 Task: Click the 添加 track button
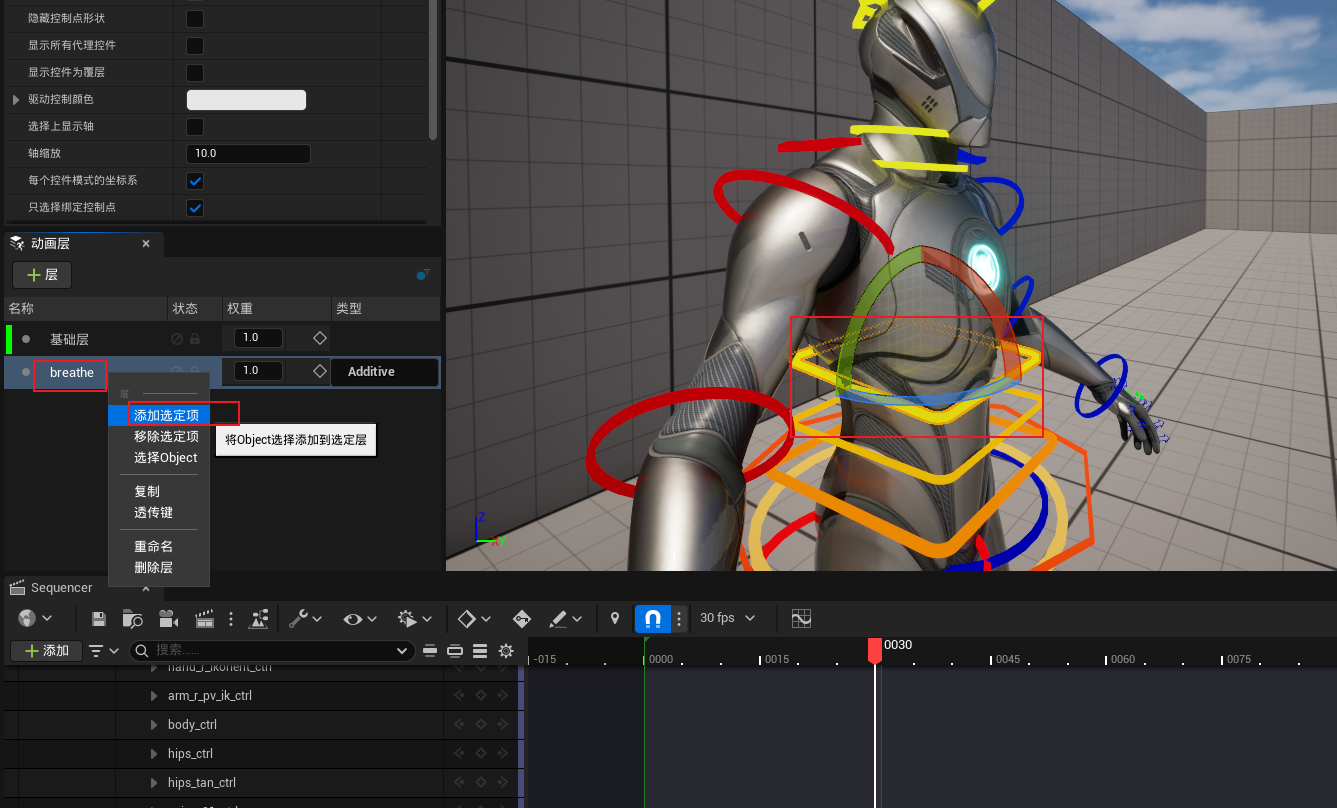46,651
